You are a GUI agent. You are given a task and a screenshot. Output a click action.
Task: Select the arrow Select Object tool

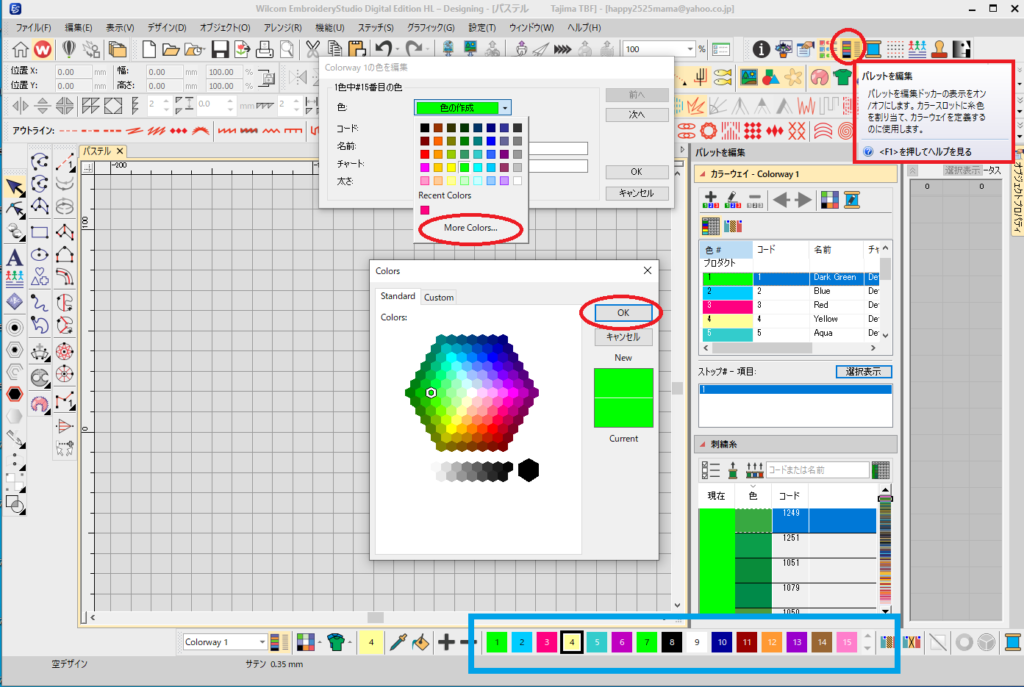[x=14, y=188]
